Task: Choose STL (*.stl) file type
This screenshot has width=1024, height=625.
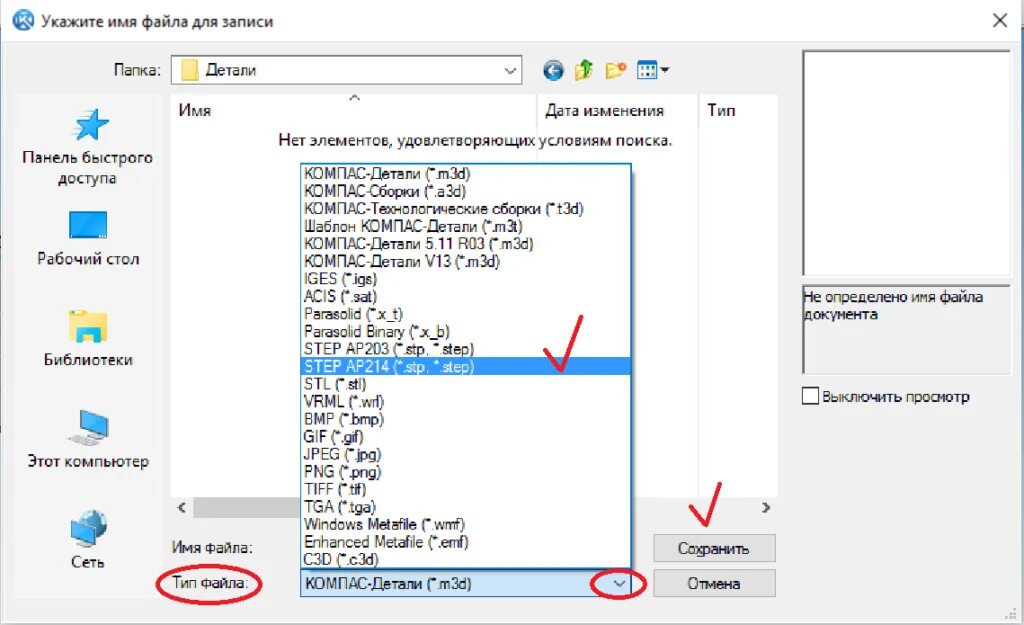Action: click(x=466, y=384)
